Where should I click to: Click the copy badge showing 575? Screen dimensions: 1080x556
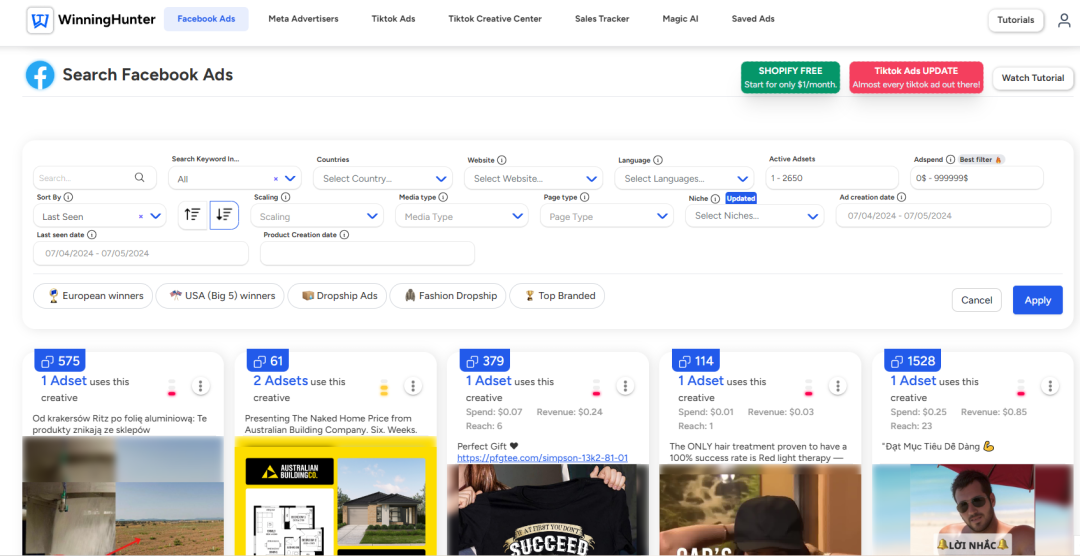tap(60, 361)
